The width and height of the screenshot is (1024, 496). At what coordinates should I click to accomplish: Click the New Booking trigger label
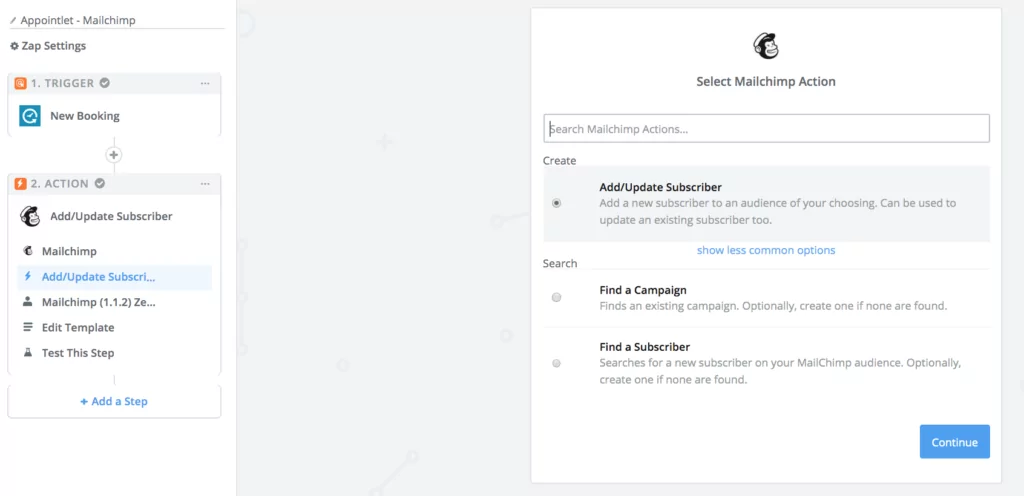point(85,116)
